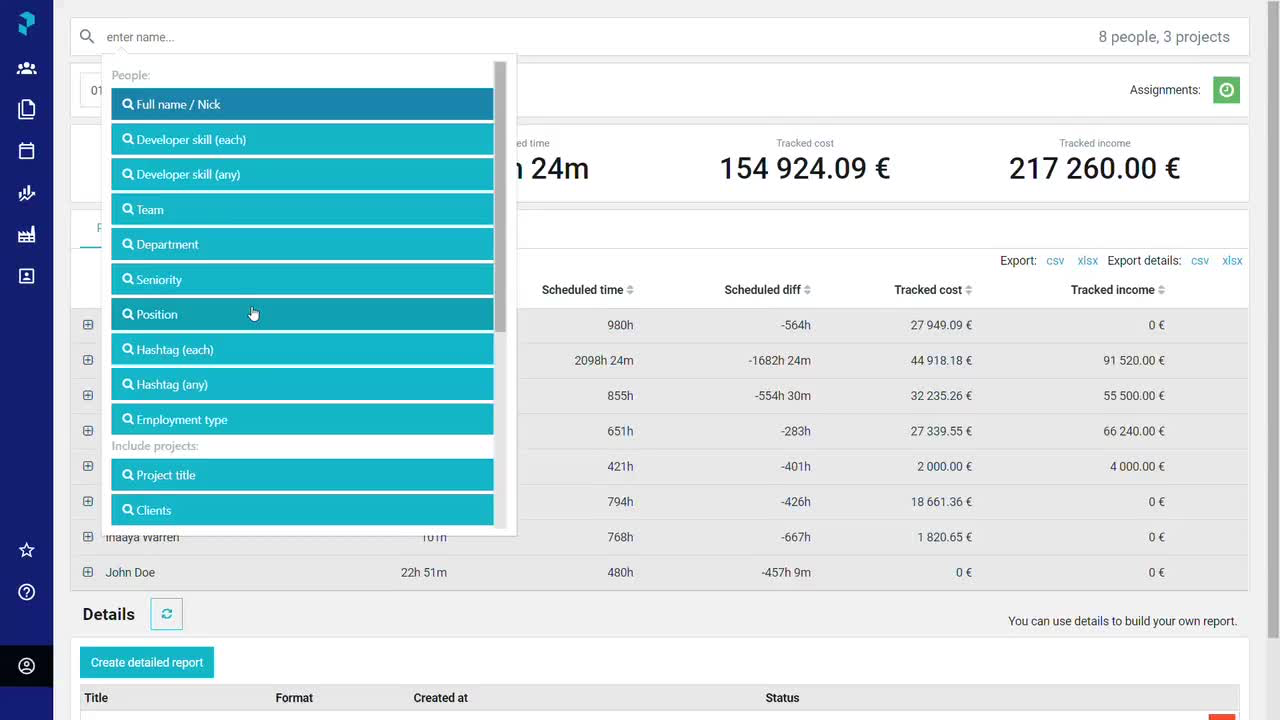Select the Position filter option

pos(302,314)
